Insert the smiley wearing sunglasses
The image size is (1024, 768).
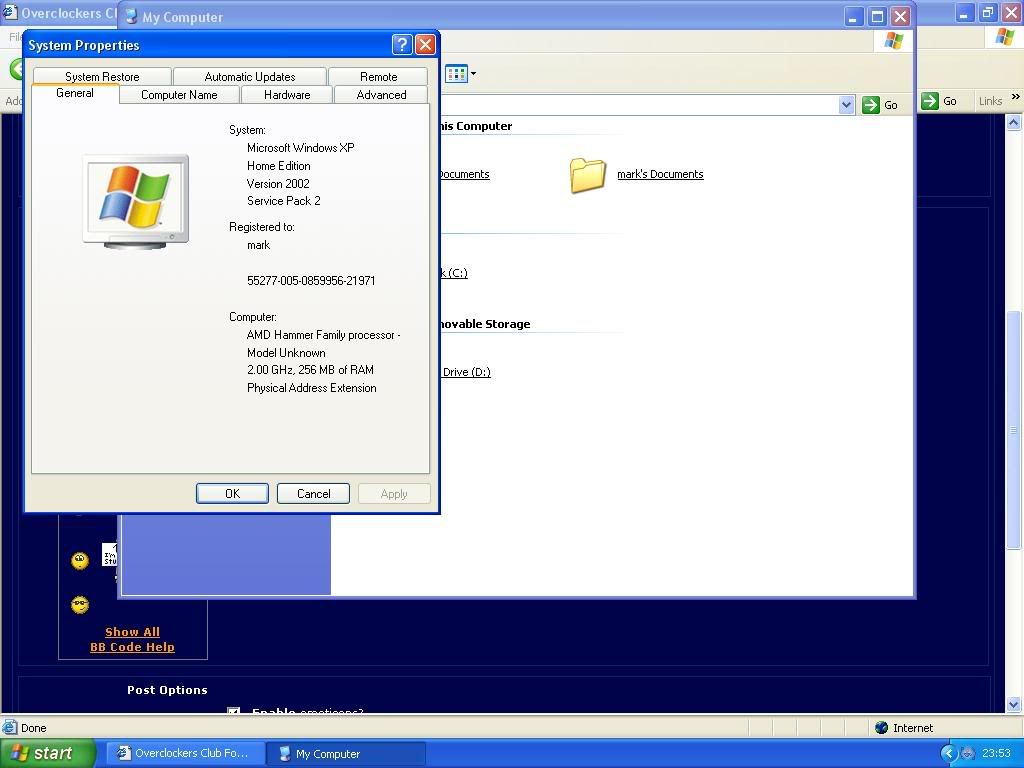80,605
